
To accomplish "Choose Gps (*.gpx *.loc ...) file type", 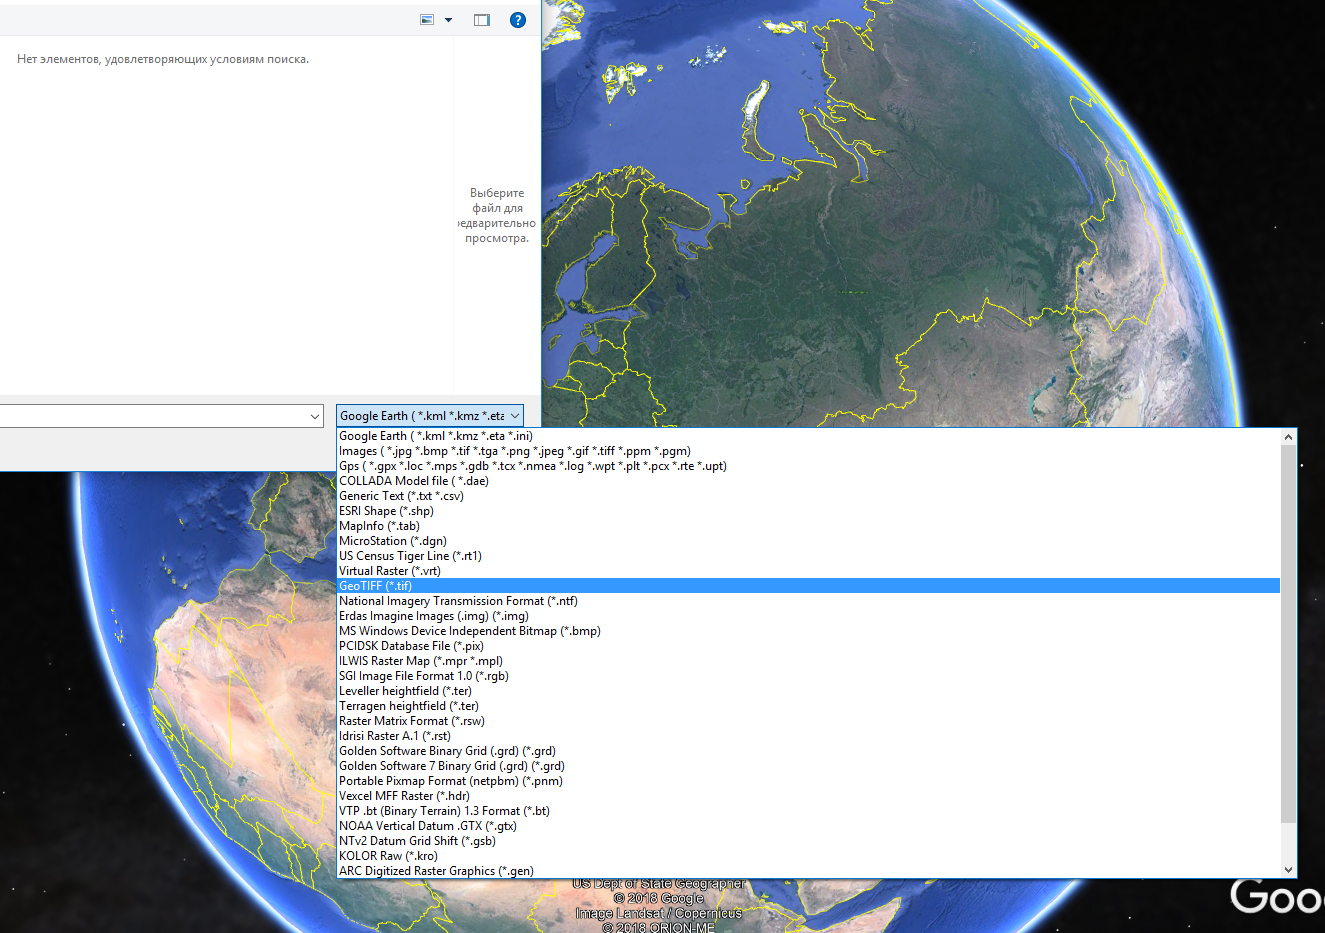I will (x=808, y=466).
